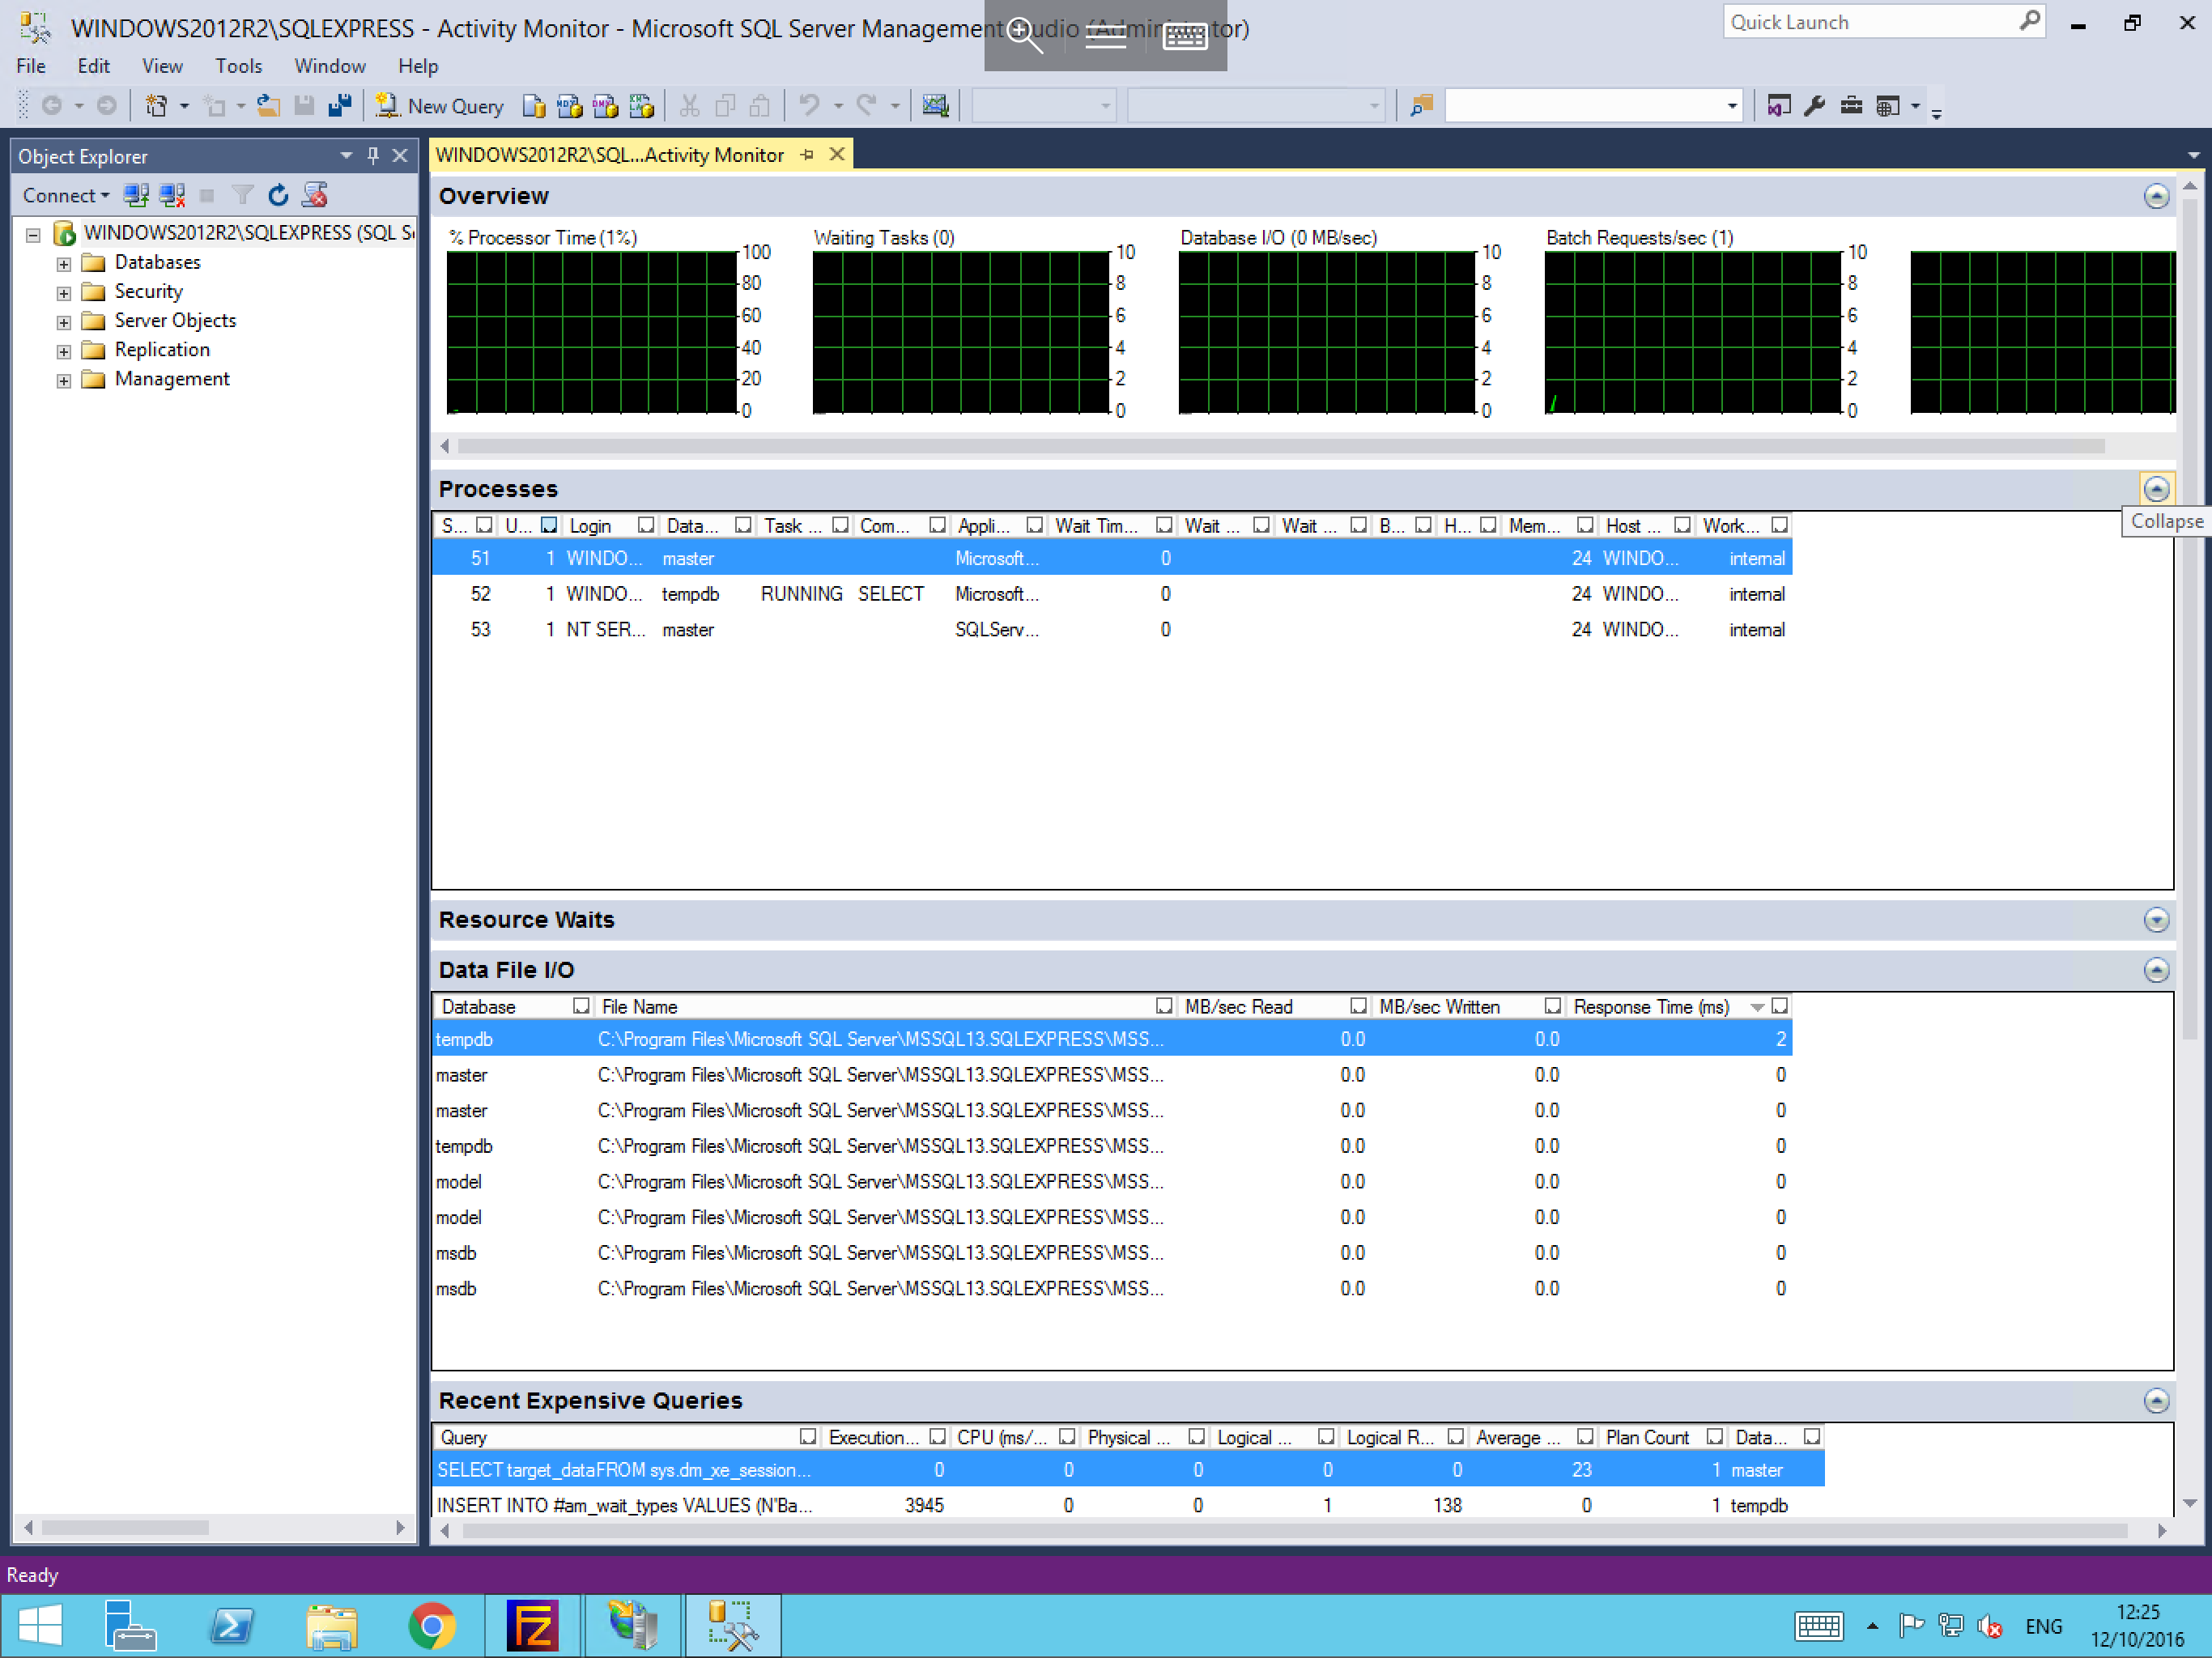Open the View menu
This screenshot has height=1658, width=2212.
[x=162, y=66]
